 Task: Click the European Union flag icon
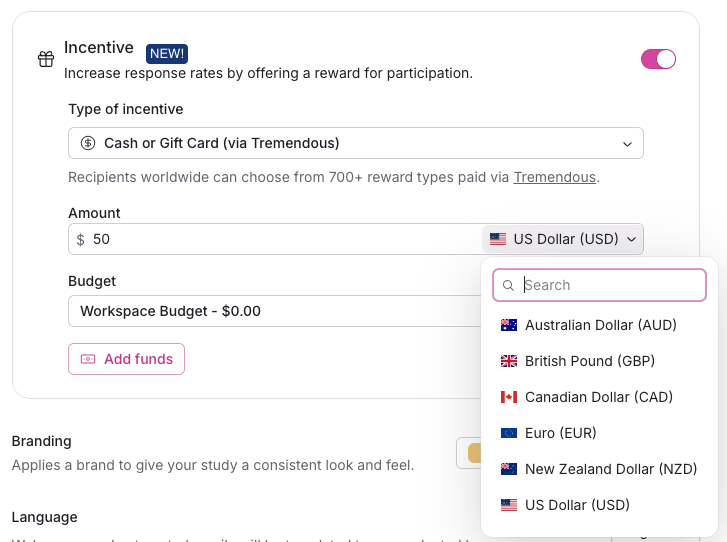click(508, 433)
